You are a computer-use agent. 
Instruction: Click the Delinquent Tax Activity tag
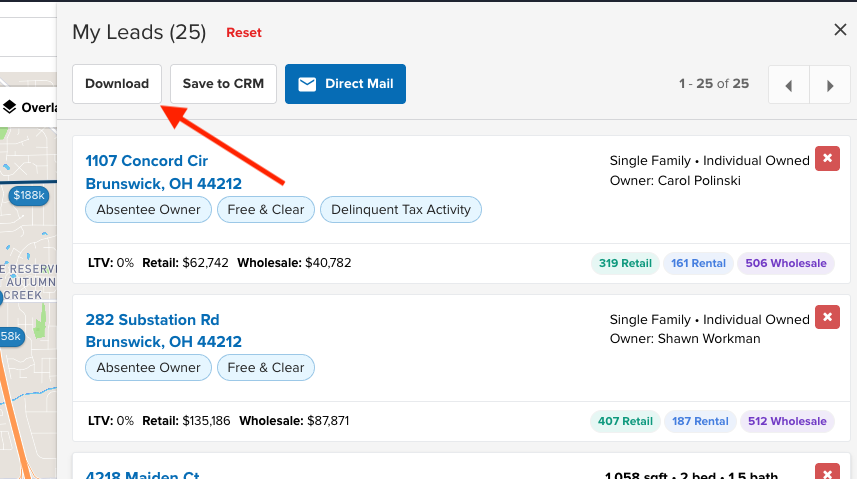pos(401,209)
